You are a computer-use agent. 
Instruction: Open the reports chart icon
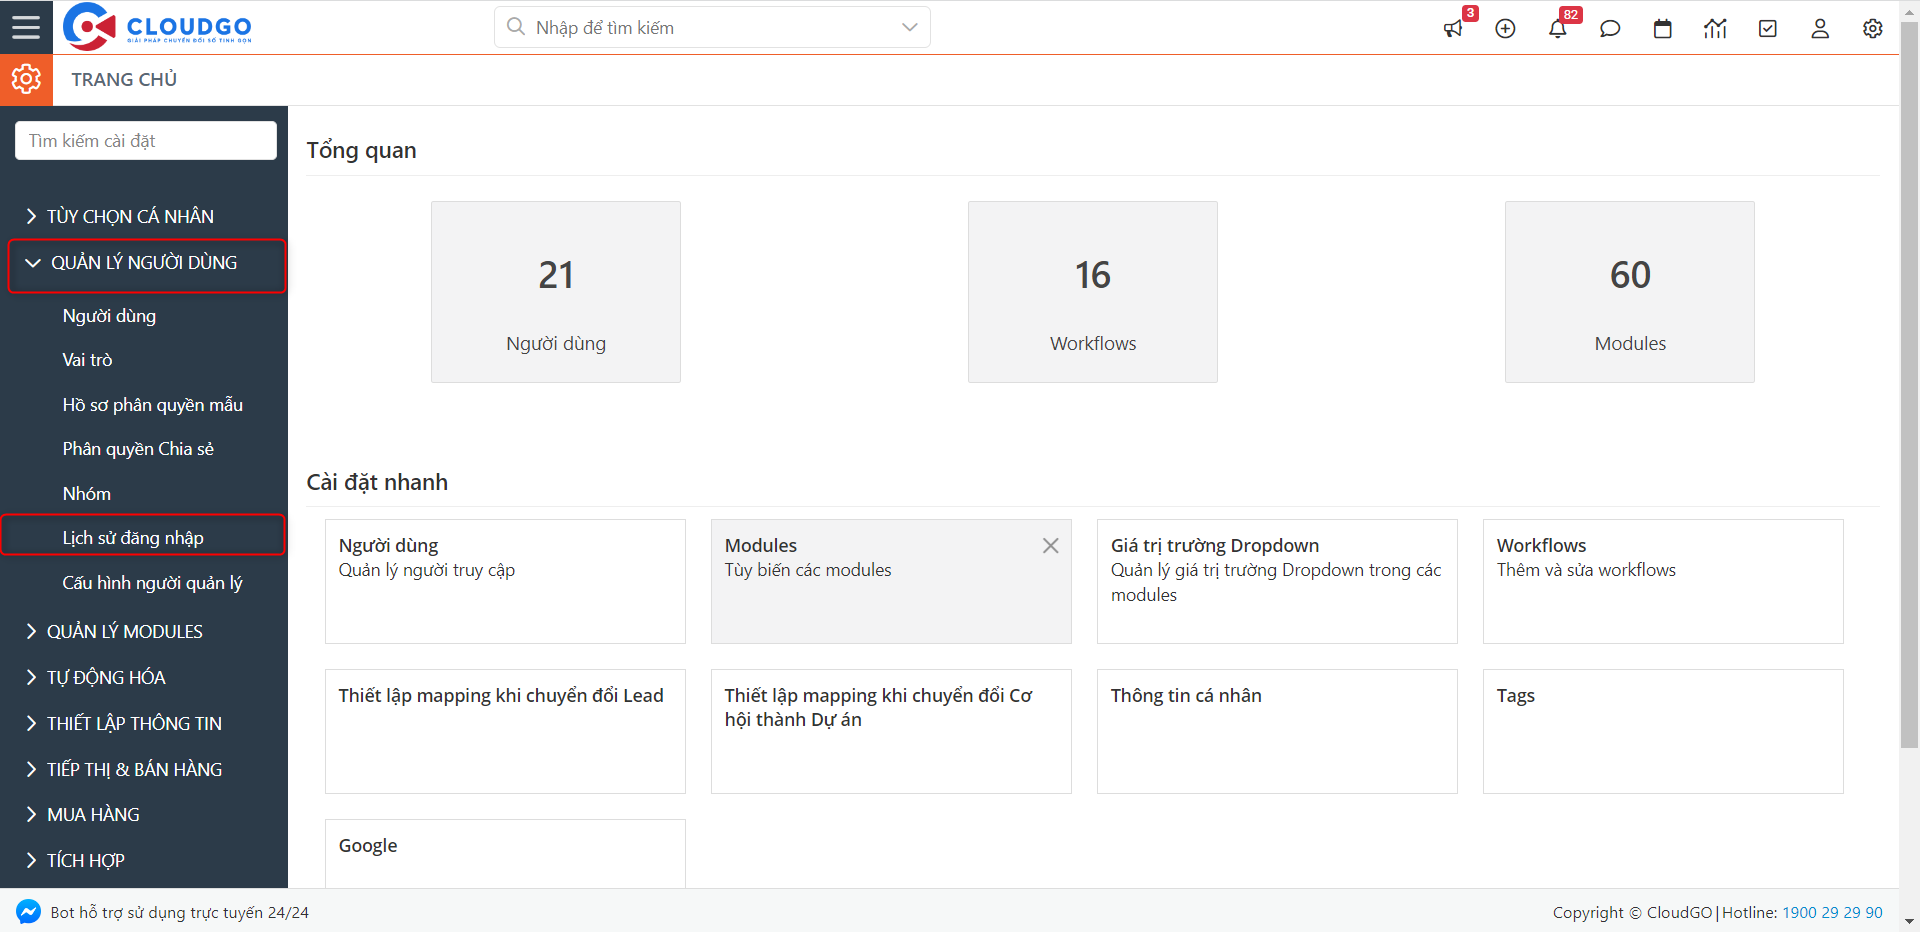pyautogui.click(x=1715, y=29)
